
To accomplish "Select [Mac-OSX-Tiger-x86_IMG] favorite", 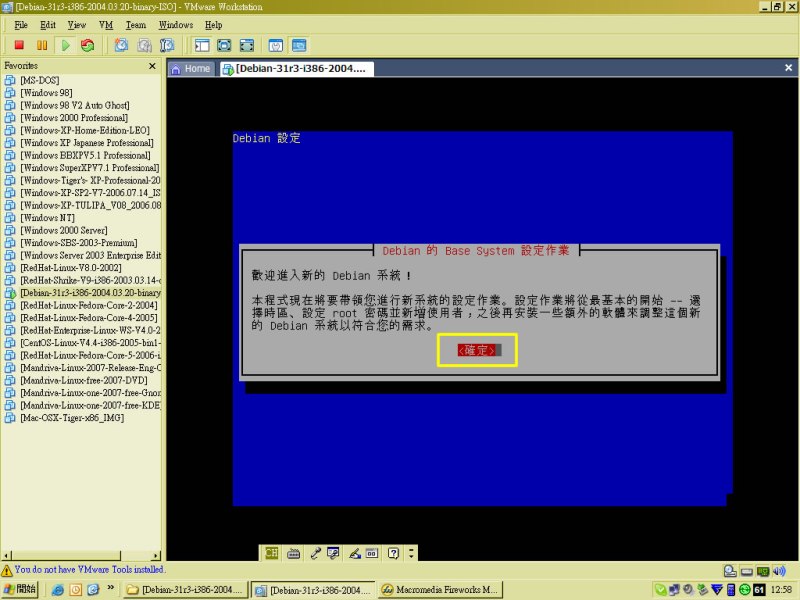I will point(72,418).
